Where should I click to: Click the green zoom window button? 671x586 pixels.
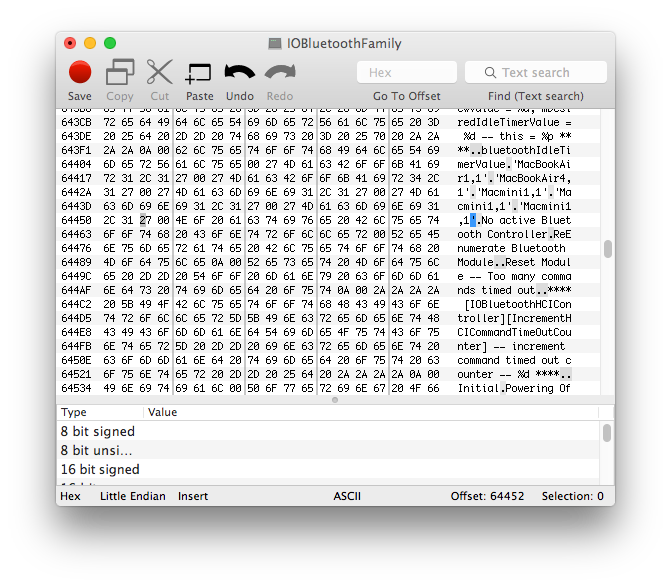tap(110, 43)
